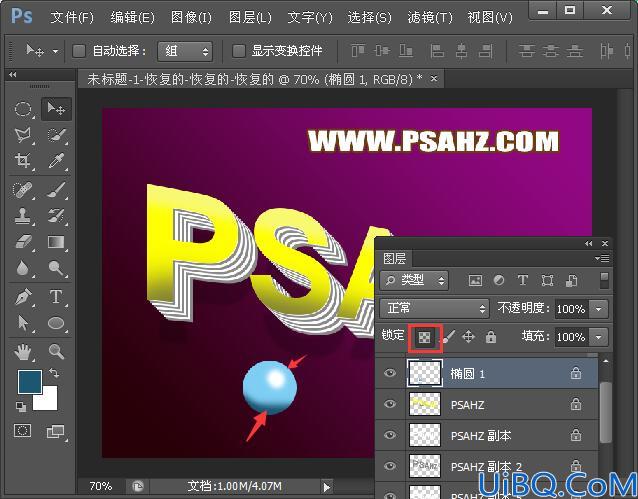This screenshot has height=499, width=638.
Task: Toggle lock image pixels brush icon
Action: coord(448,337)
